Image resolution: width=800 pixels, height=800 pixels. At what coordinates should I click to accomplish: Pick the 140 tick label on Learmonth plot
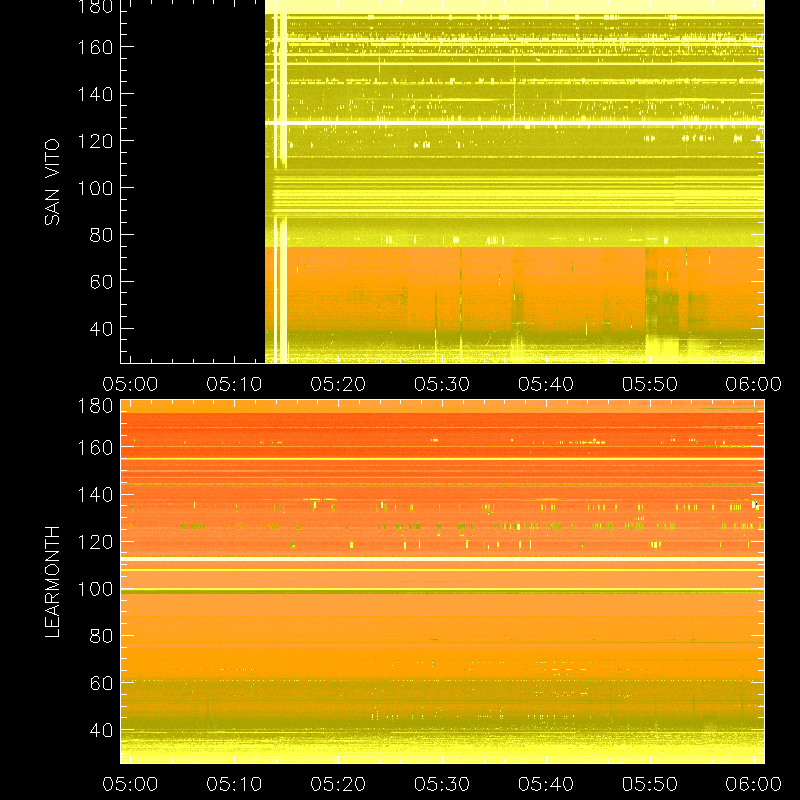pos(95,495)
